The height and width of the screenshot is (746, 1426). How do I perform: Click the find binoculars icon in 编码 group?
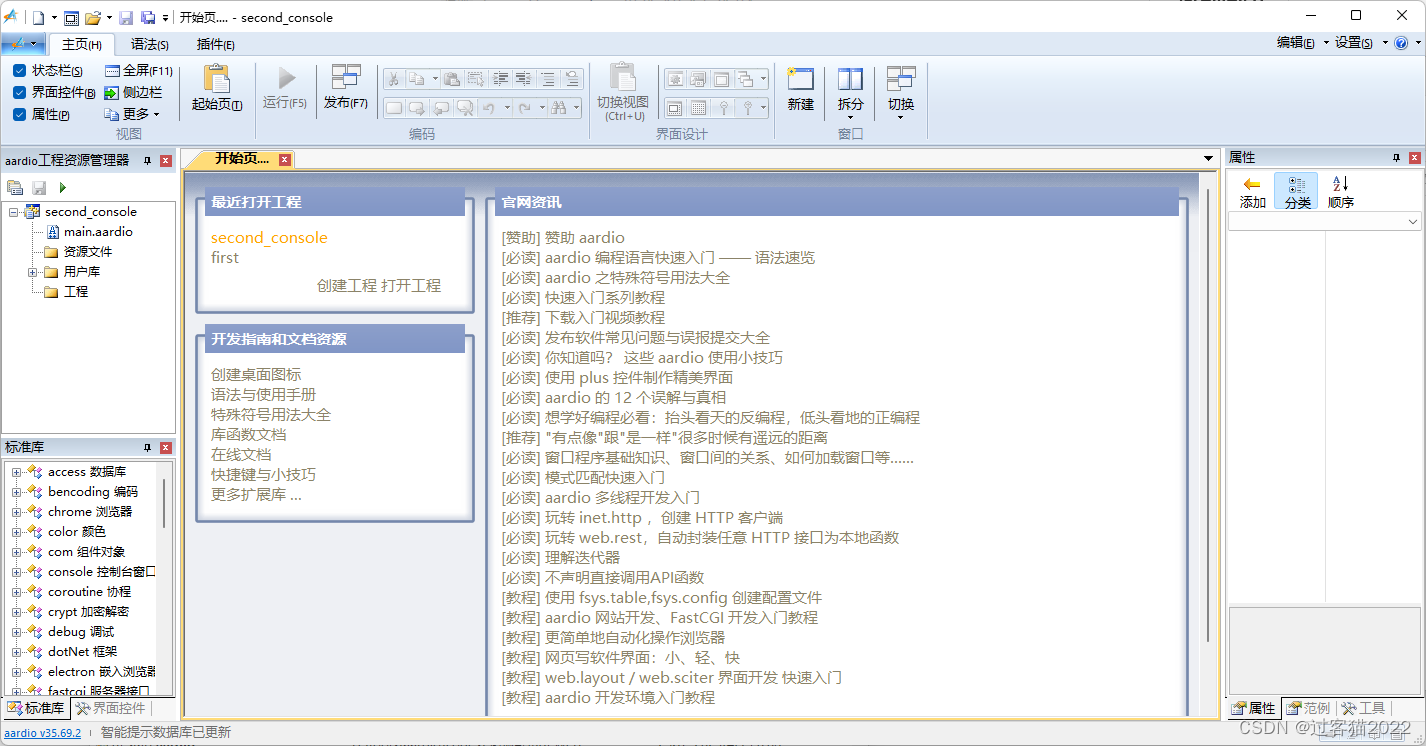[x=559, y=107]
